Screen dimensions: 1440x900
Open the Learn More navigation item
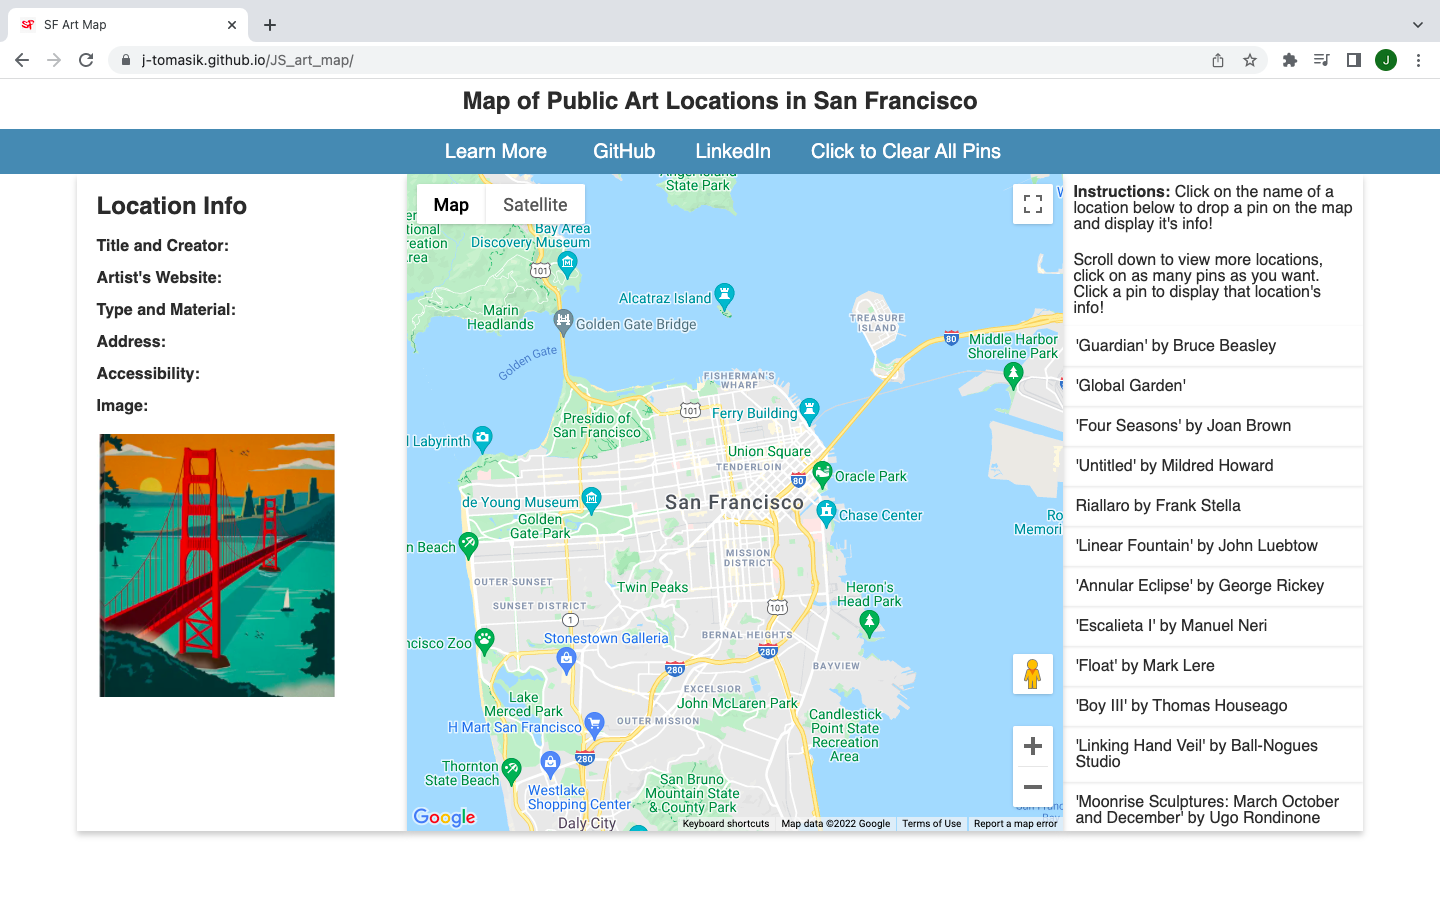496,151
